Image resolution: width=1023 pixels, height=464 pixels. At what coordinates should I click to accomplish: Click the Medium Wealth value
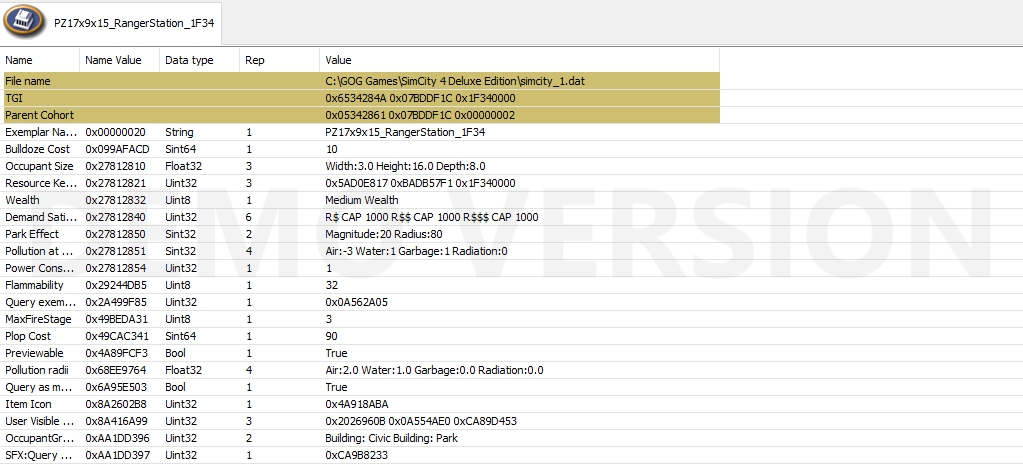tap(361, 200)
